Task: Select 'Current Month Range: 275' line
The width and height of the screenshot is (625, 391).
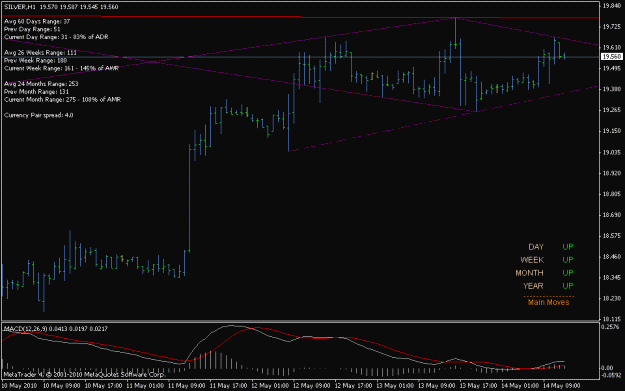Action: pyautogui.click(x=63, y=100)
